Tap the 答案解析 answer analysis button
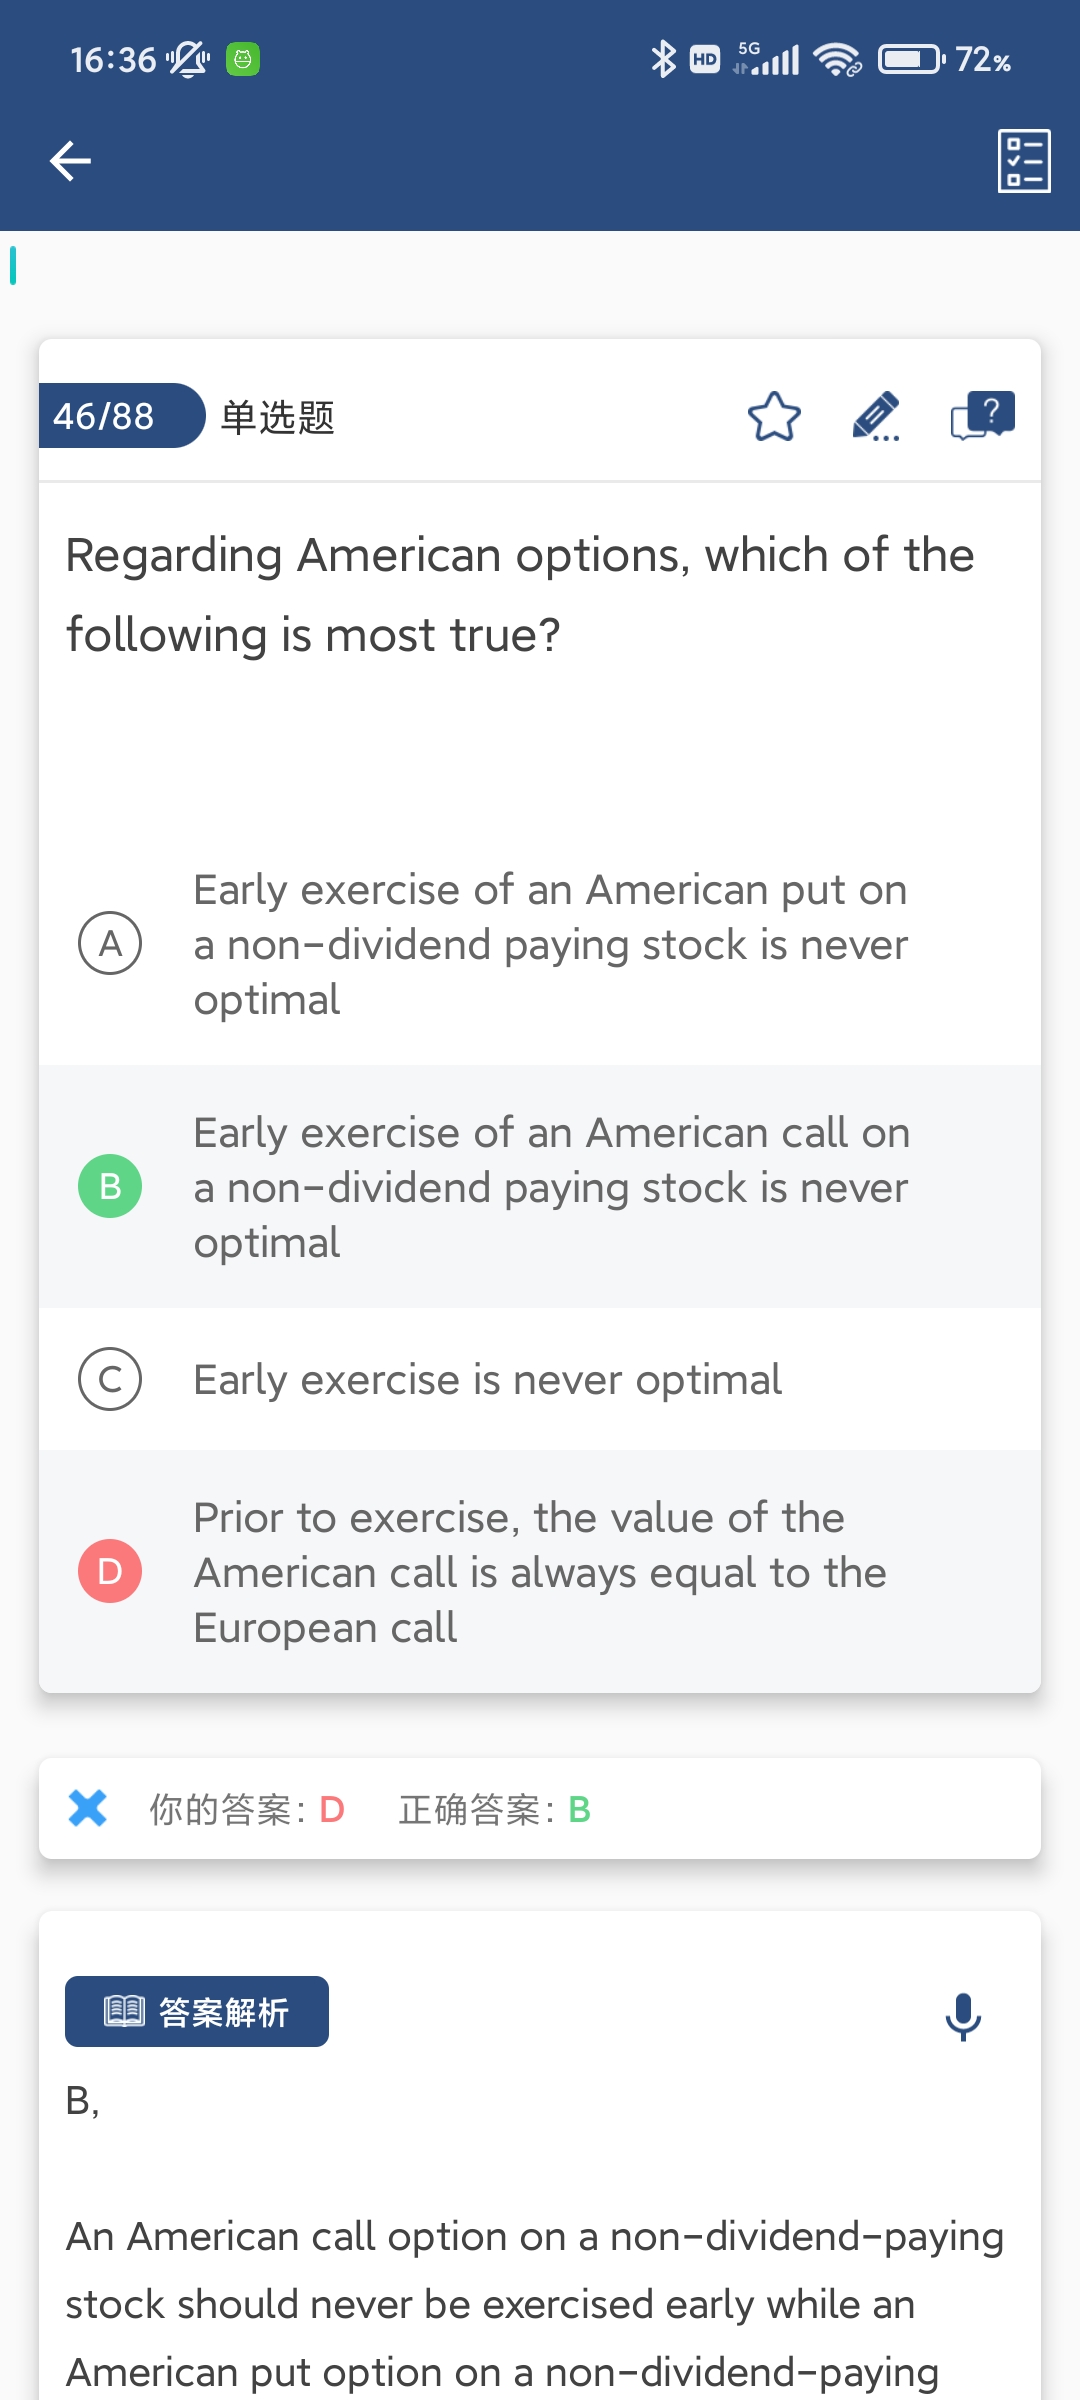 coord(197,2012)
